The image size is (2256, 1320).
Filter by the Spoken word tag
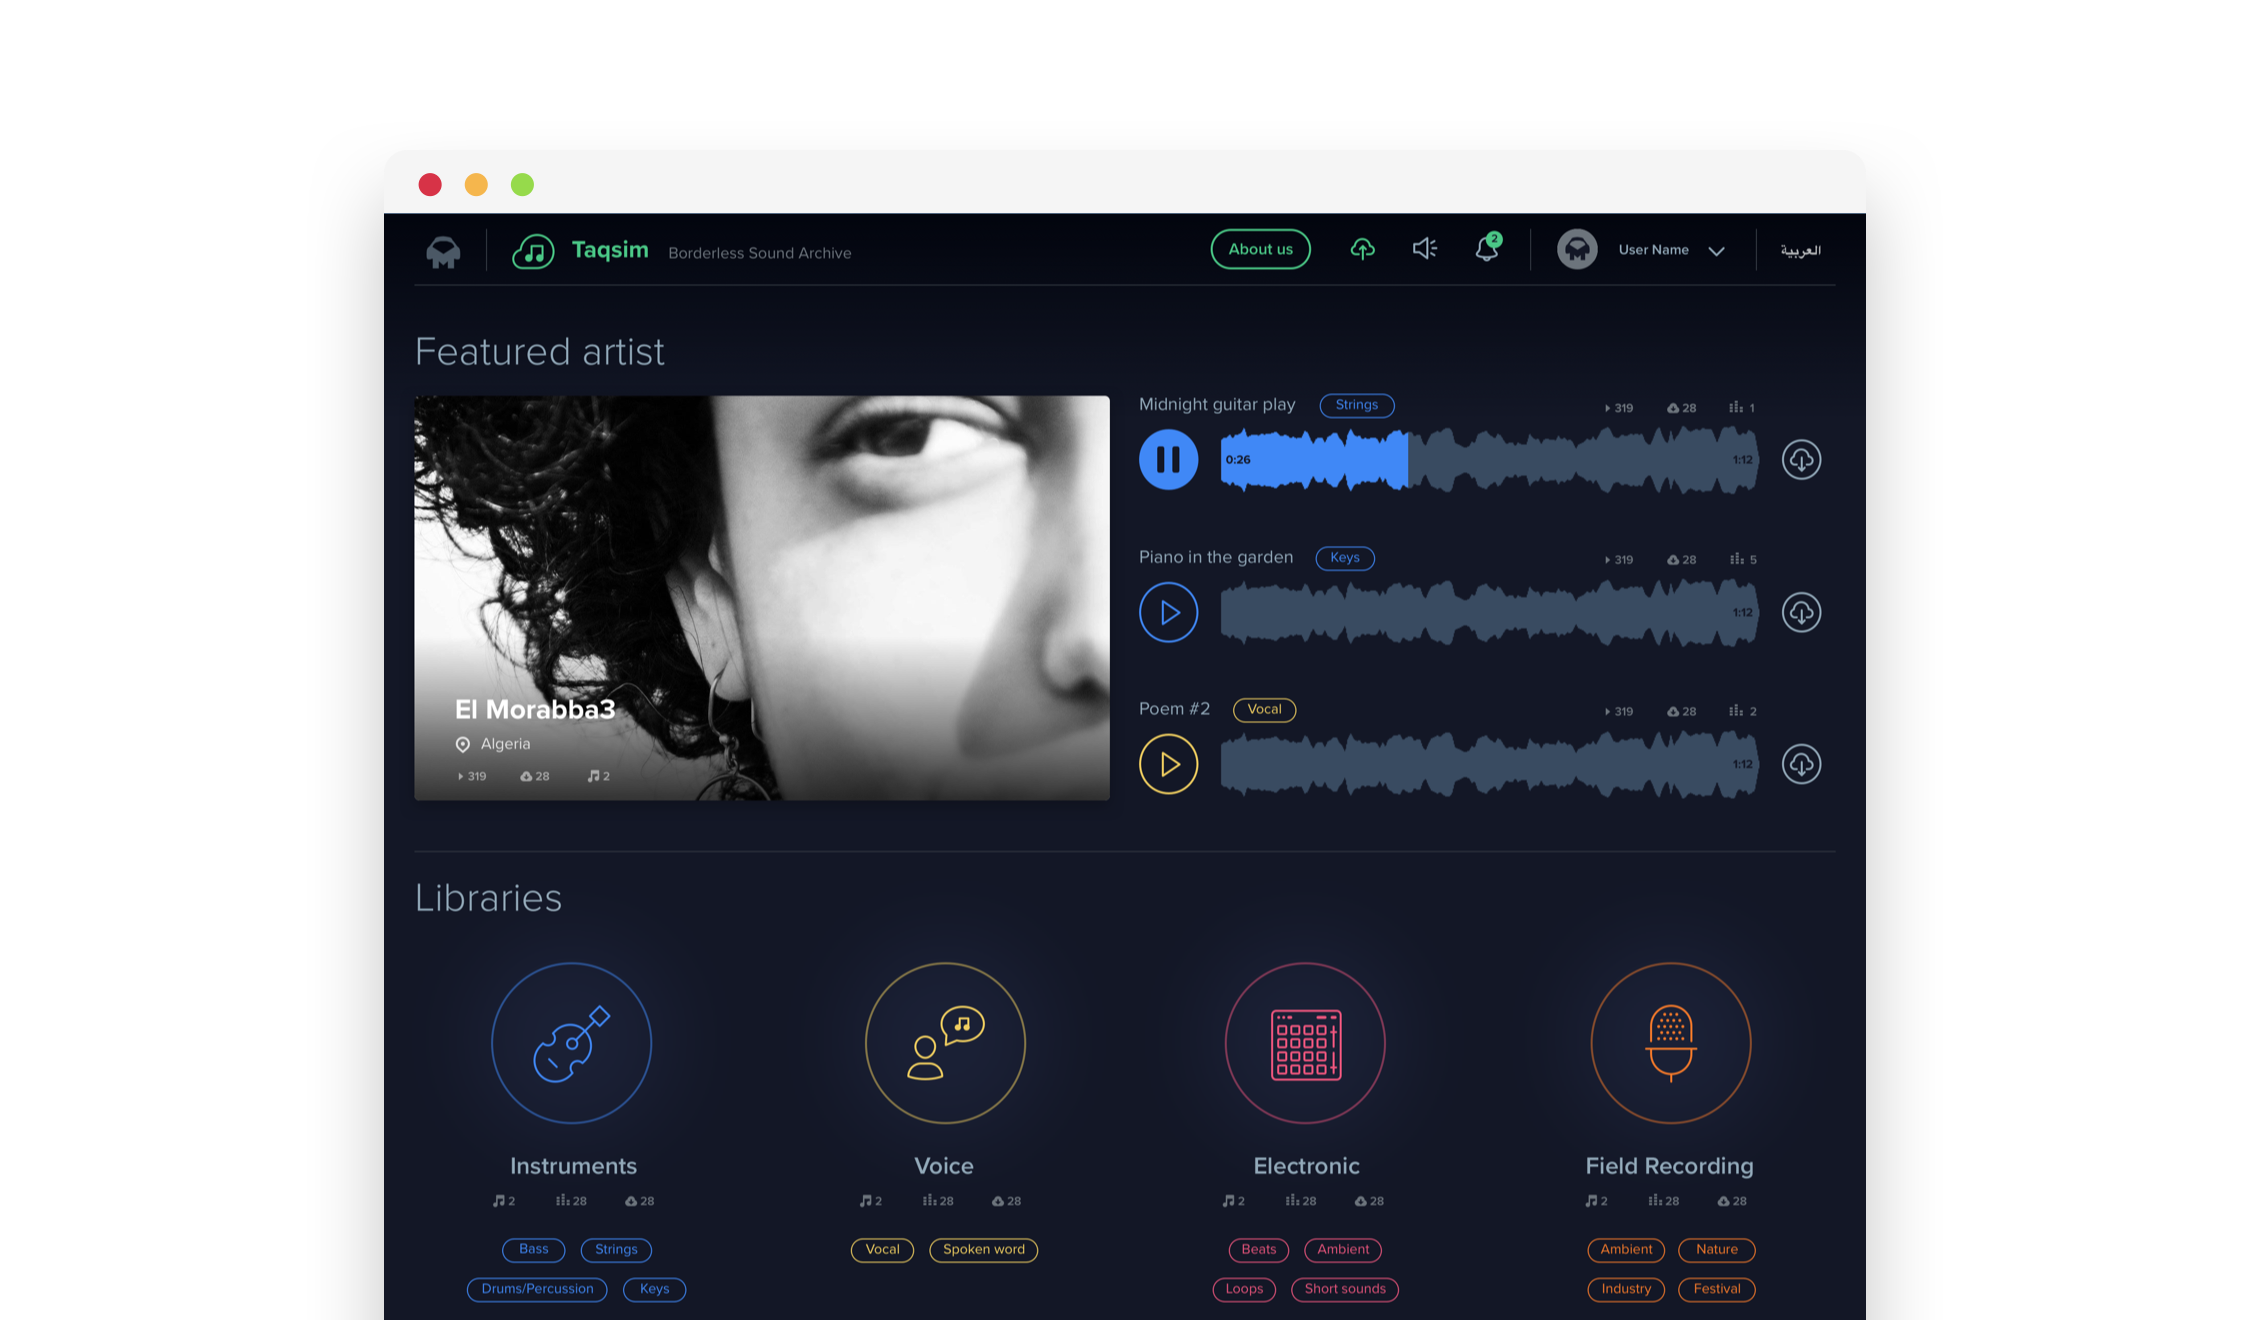coord(983,1250)
